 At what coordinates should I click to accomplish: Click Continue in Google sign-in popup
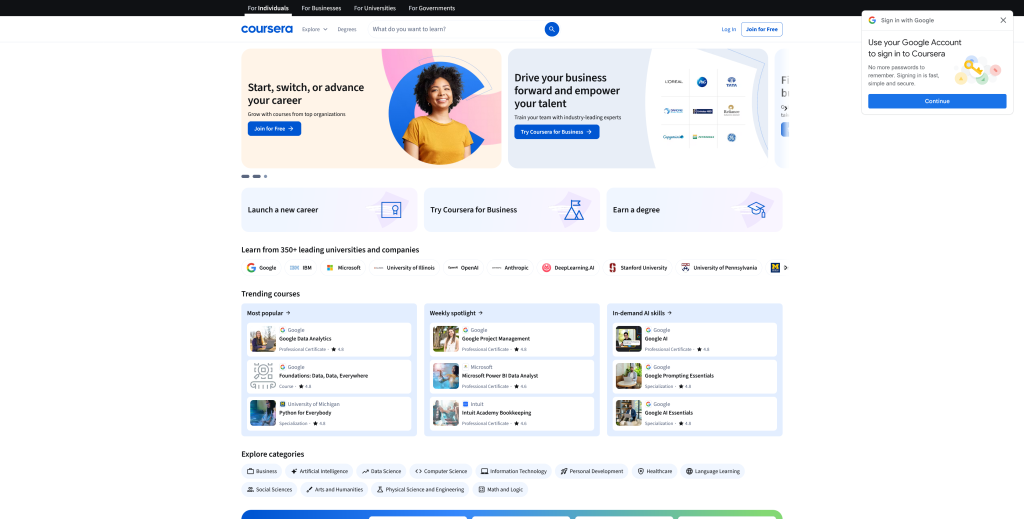tap(937, 101)
